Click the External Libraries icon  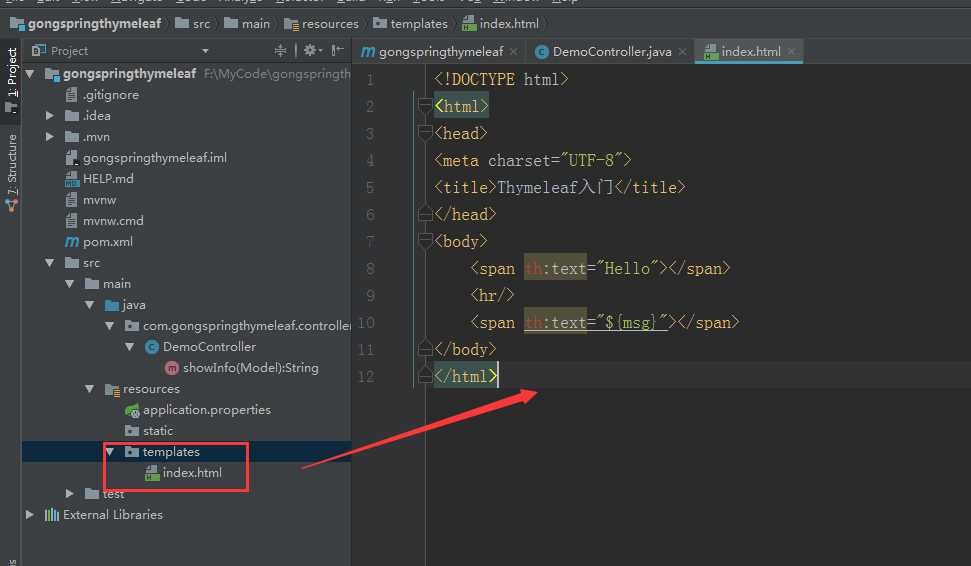(x=52, y=515)
